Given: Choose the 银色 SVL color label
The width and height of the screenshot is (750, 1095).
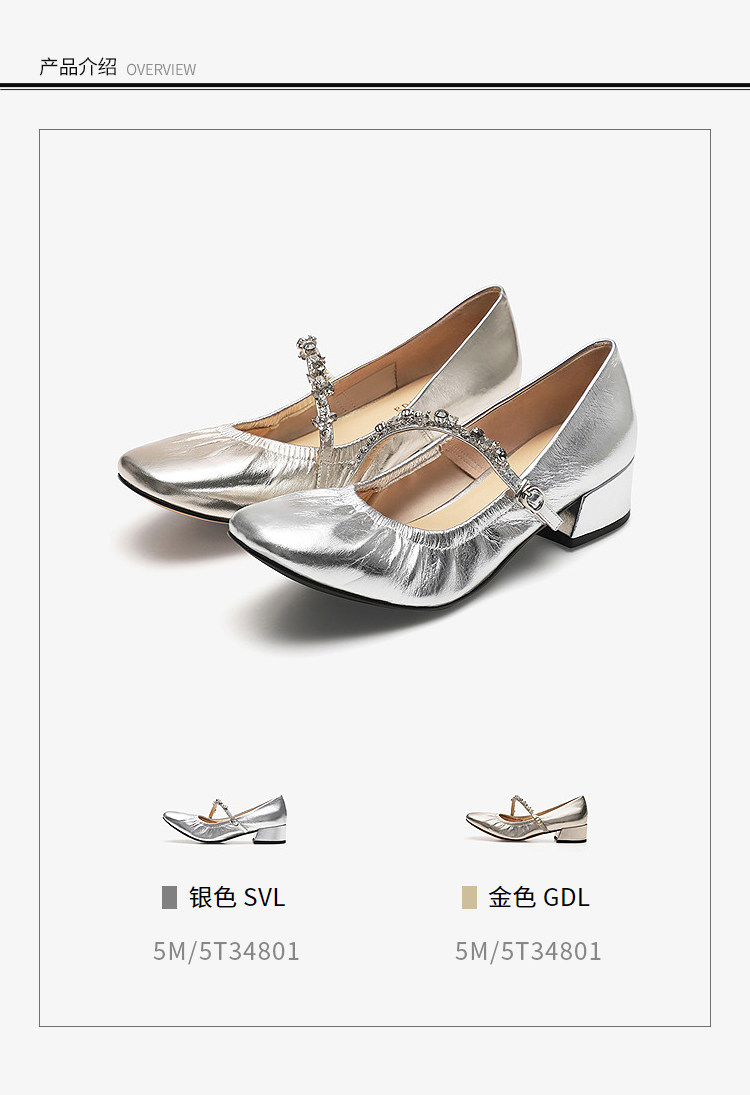Looking at the screenshot, I should 237,897.
